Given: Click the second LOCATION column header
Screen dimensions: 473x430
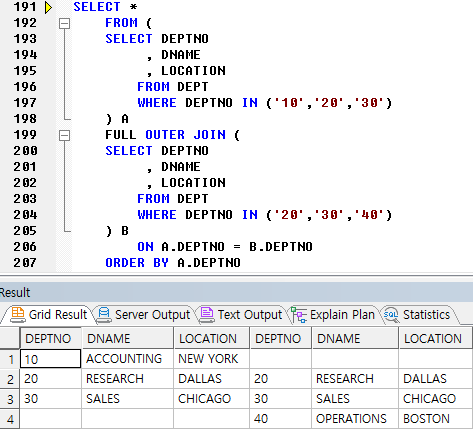Looking at the screenshot, I should point(435,338).
